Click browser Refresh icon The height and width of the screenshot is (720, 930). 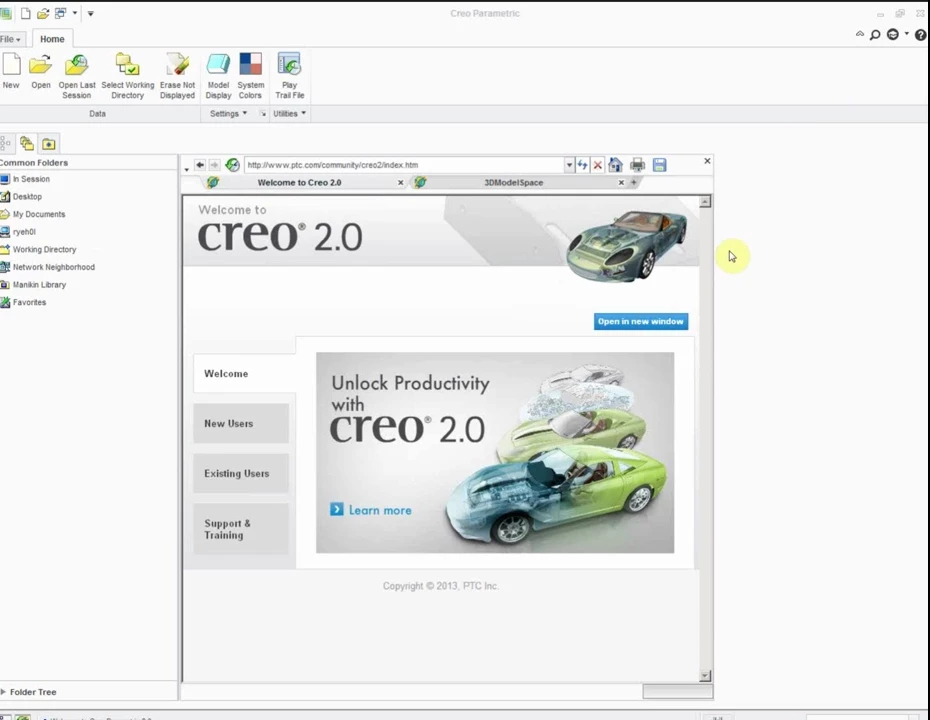582,165
